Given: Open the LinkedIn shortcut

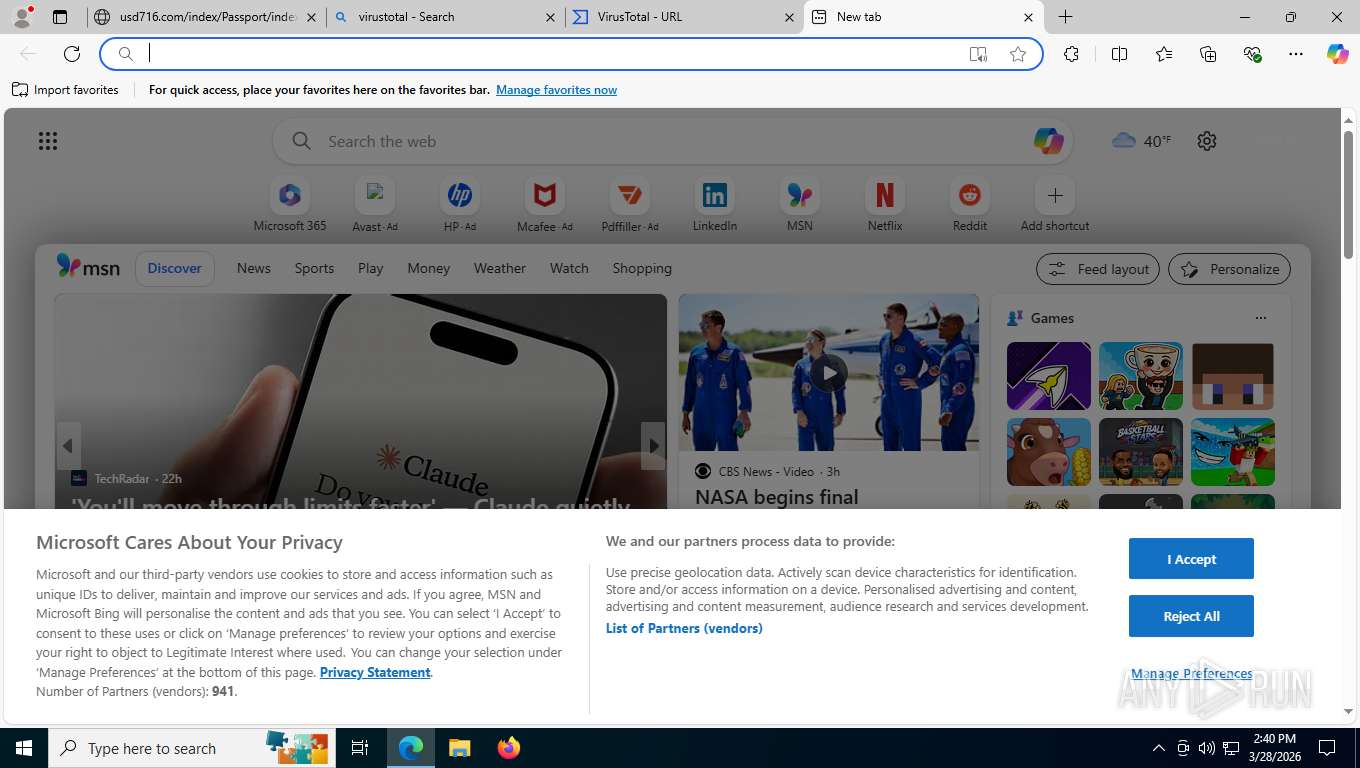Looking at the screenshot, I should (x=715, y=205).
